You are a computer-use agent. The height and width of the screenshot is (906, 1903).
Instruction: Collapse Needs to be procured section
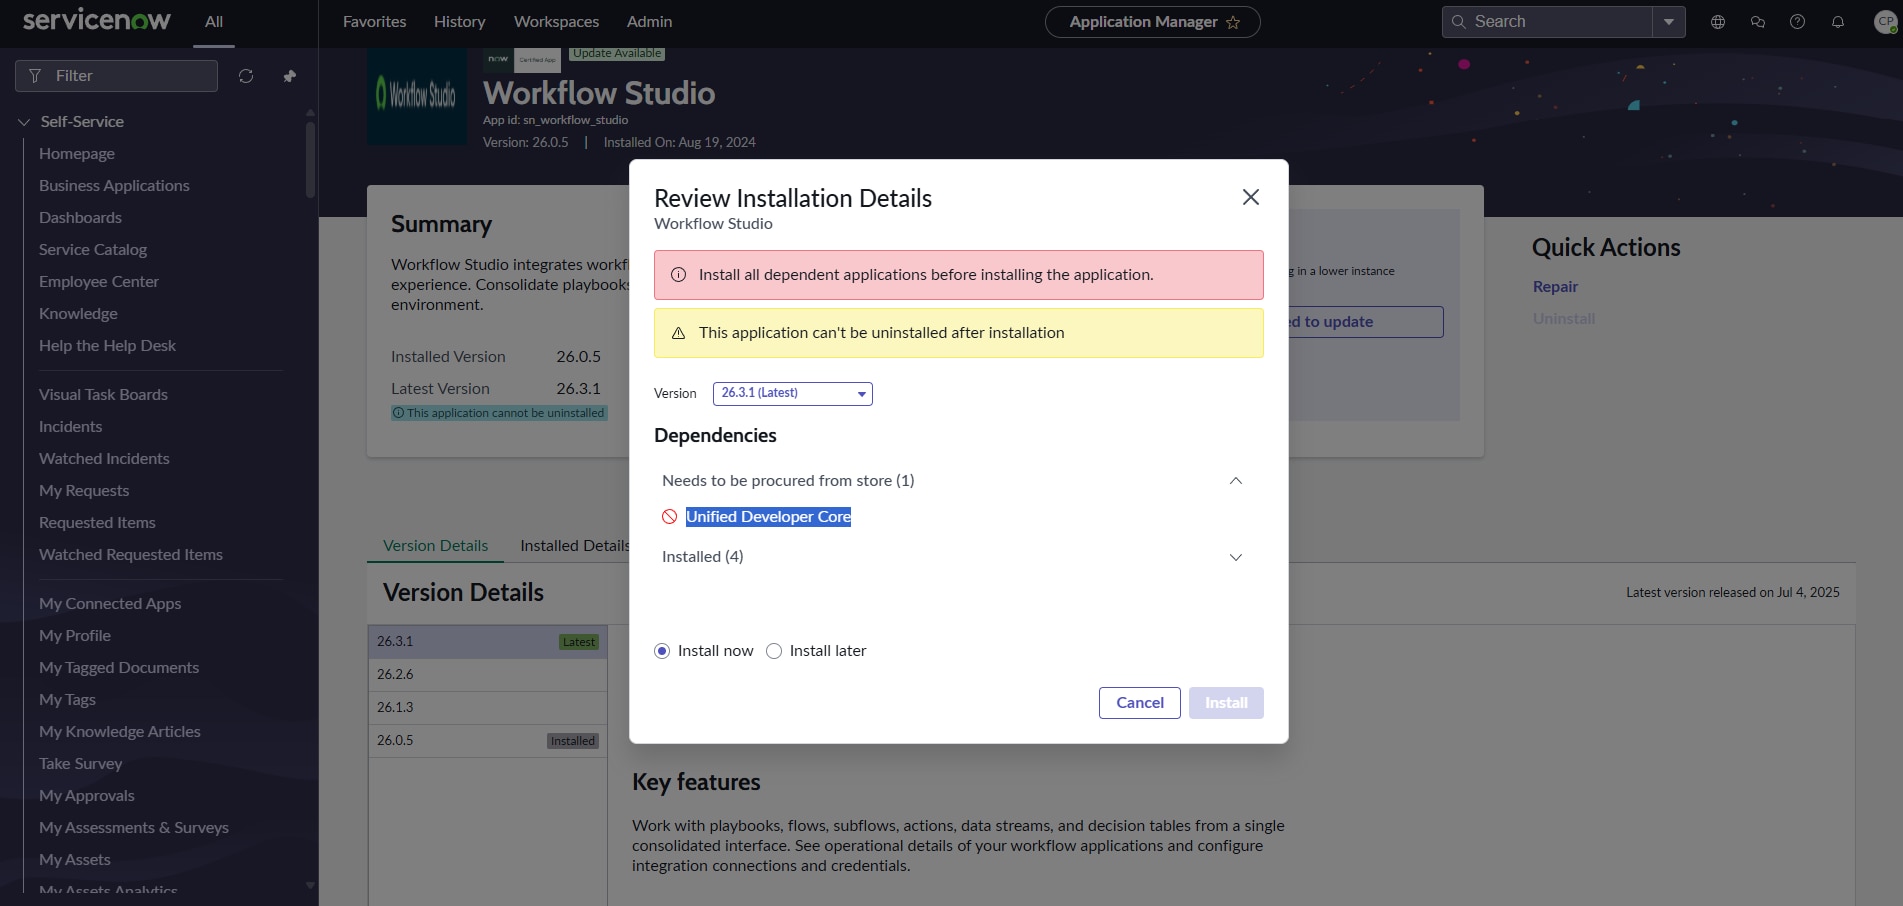pos(1235,481)
